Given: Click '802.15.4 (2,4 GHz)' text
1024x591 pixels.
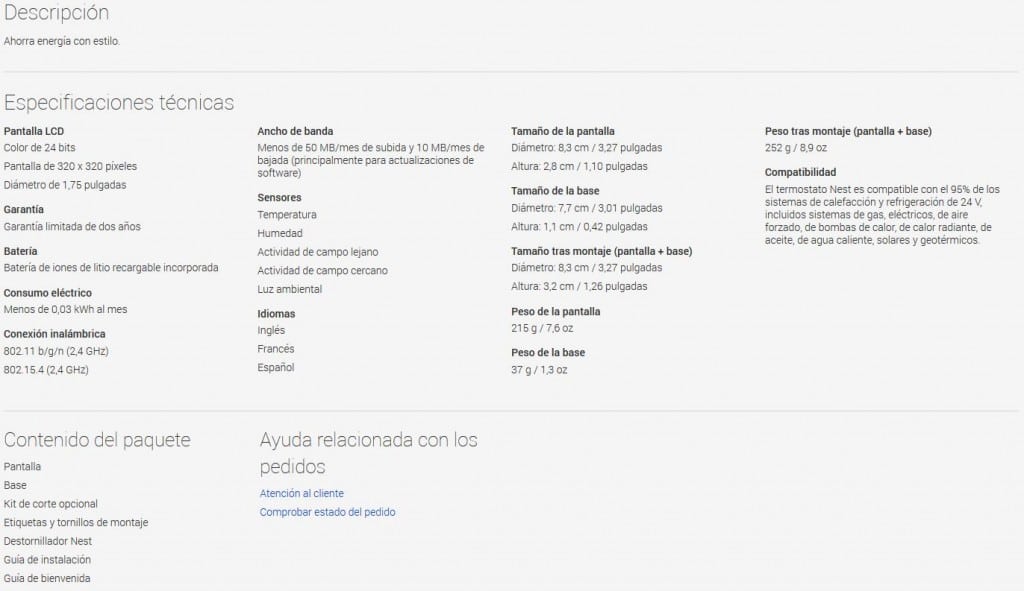Looking at the screenshot, I should click(x=46, y=370).
